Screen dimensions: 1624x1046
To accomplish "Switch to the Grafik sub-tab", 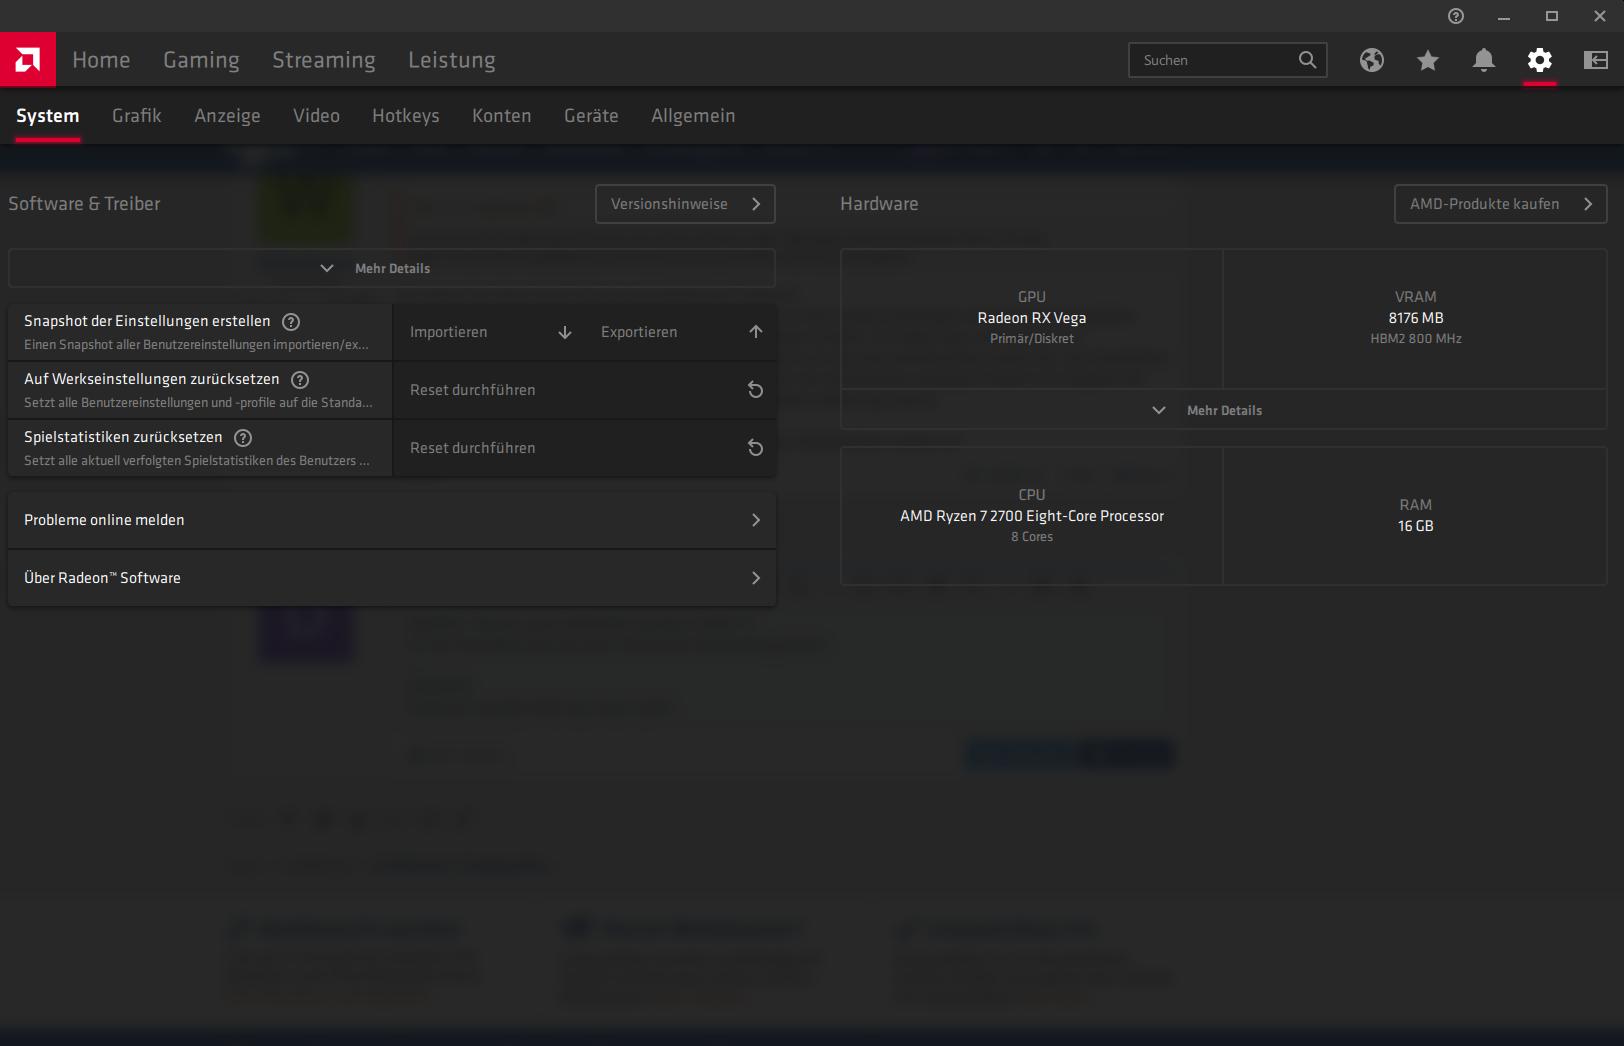I will [136, 116].
